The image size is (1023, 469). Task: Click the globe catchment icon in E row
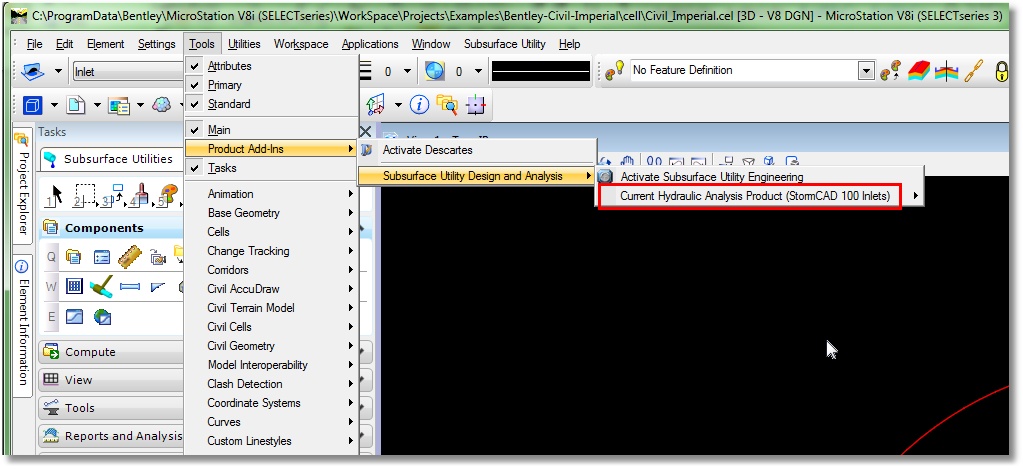pyautogui.click(x=102, y=317)
